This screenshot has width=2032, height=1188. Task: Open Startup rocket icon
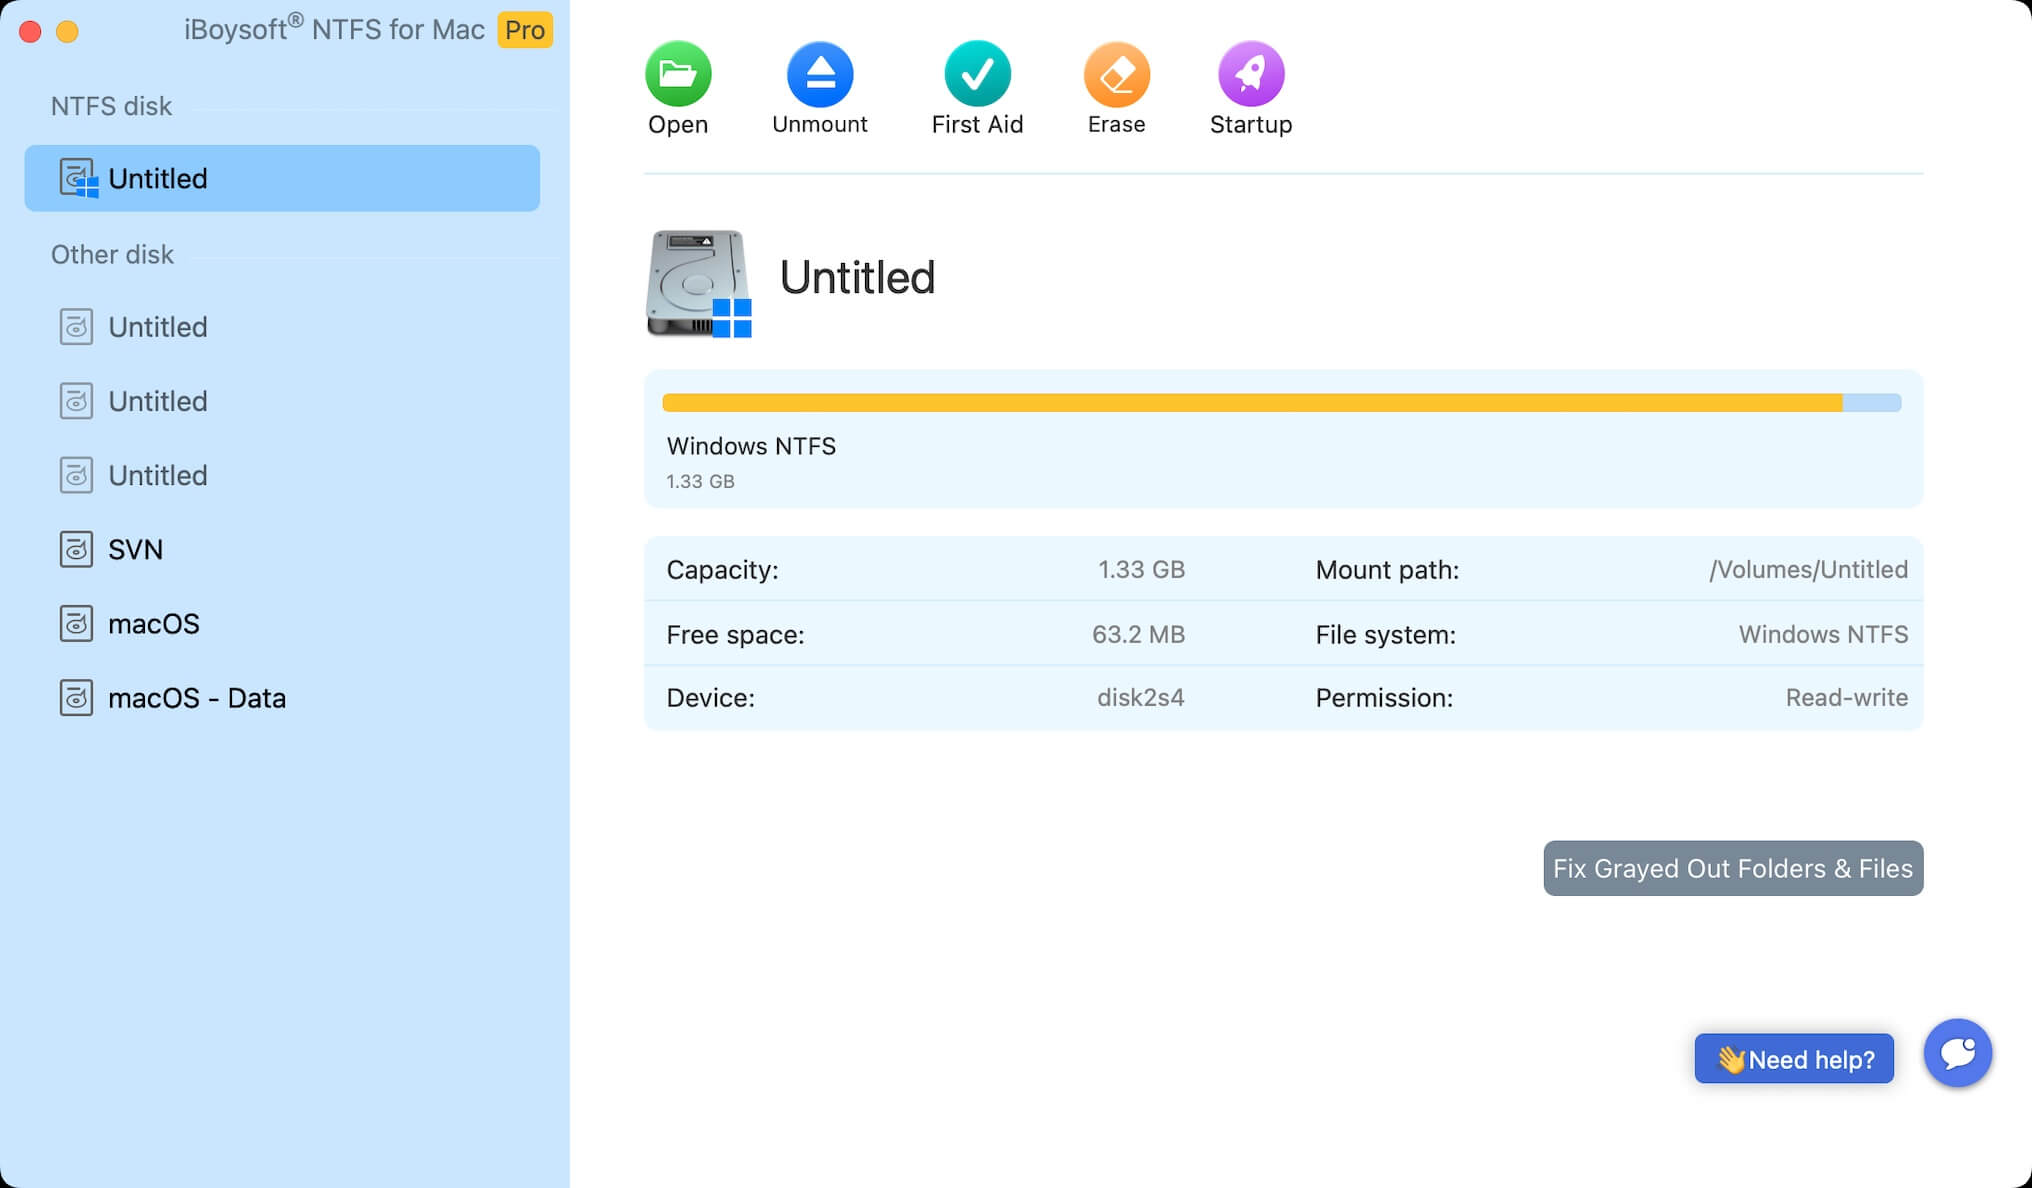tap(1250, 74)
